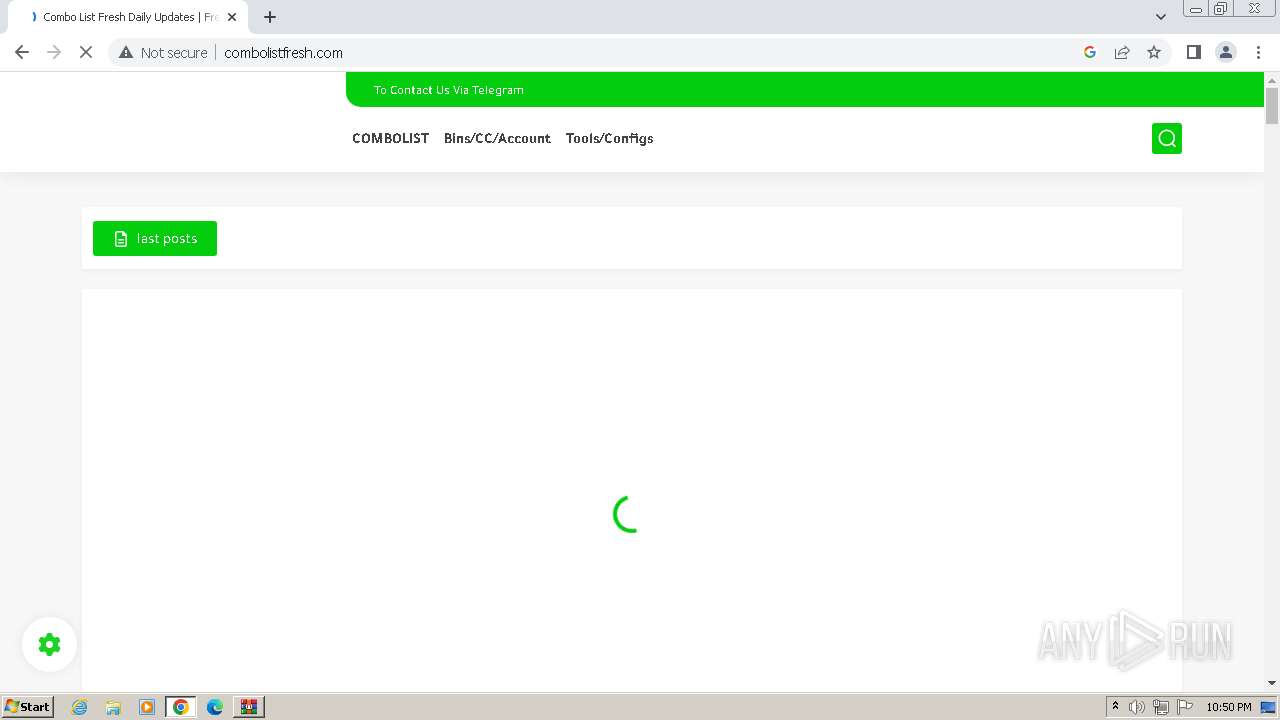Open the Google icon in address bar
Viewport: 1280px width, 720px height.
click(1090, 52)
